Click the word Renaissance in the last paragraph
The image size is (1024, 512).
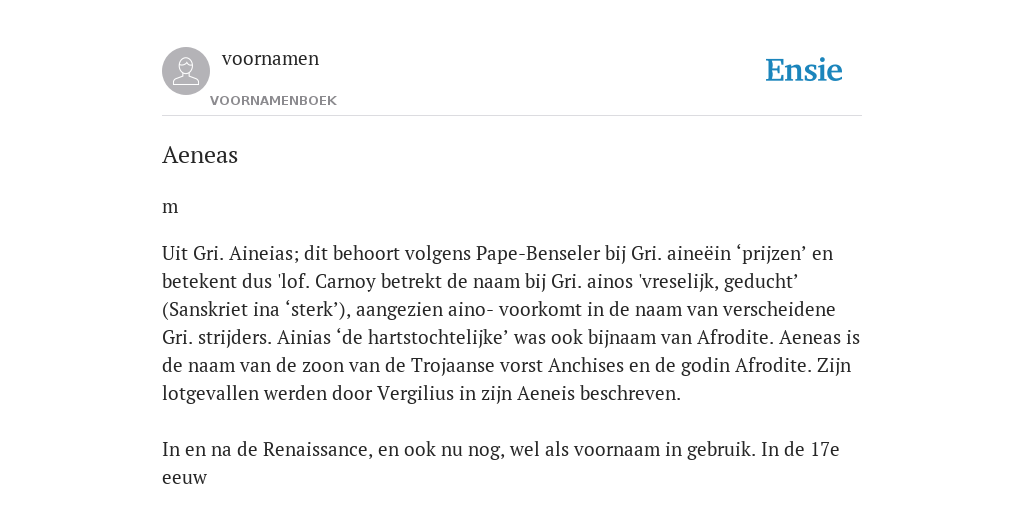point(316,450)
